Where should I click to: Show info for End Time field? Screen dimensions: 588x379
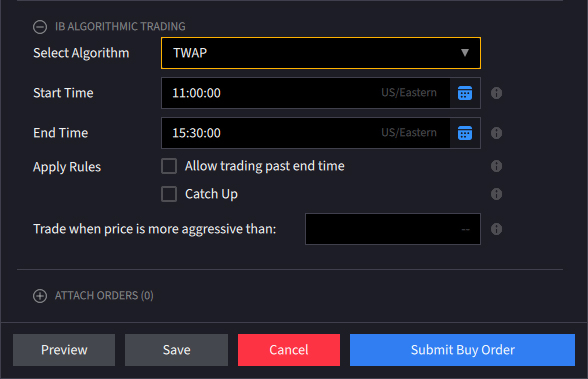click(x=496, y=133)
